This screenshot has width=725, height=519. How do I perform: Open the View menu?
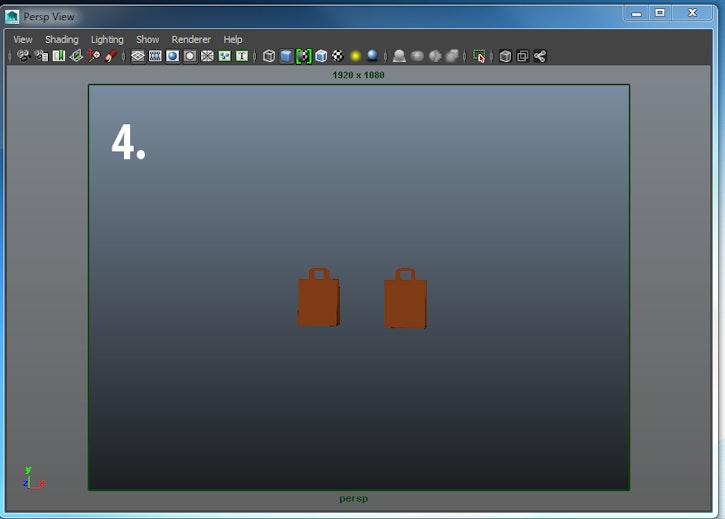[22, 40]
